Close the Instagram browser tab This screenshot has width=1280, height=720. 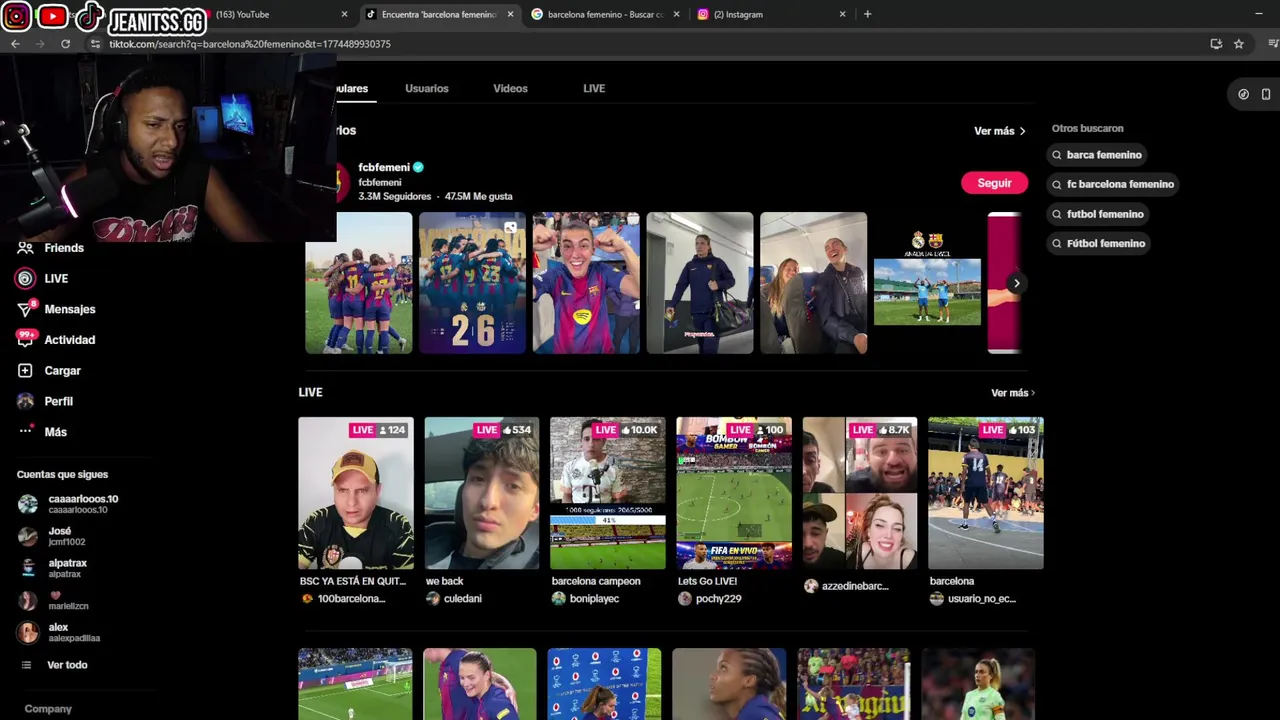click(842, 14)
